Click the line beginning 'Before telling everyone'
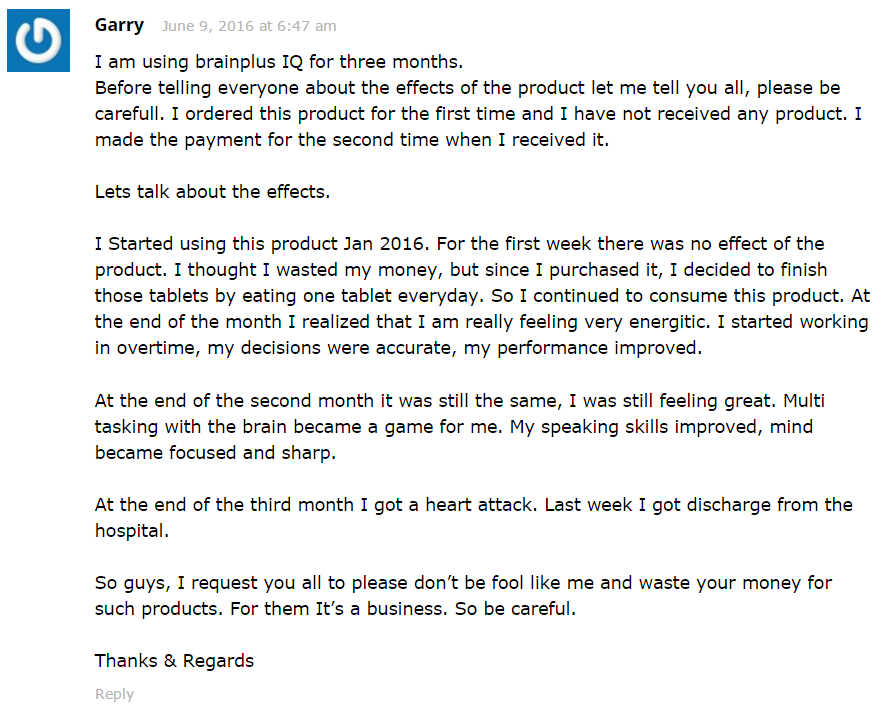The width and height of the screenshot is (888, 716). (468, 88)
